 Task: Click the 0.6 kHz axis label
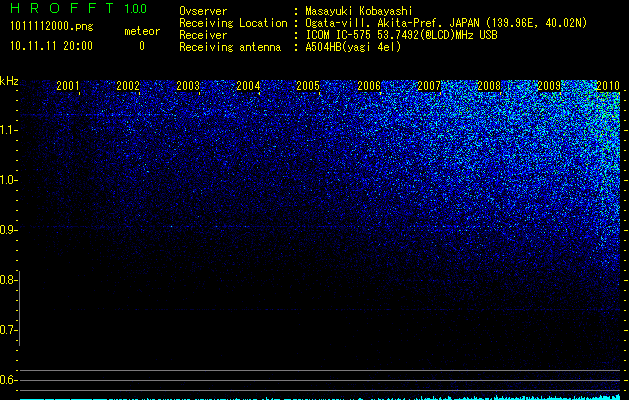8,380
